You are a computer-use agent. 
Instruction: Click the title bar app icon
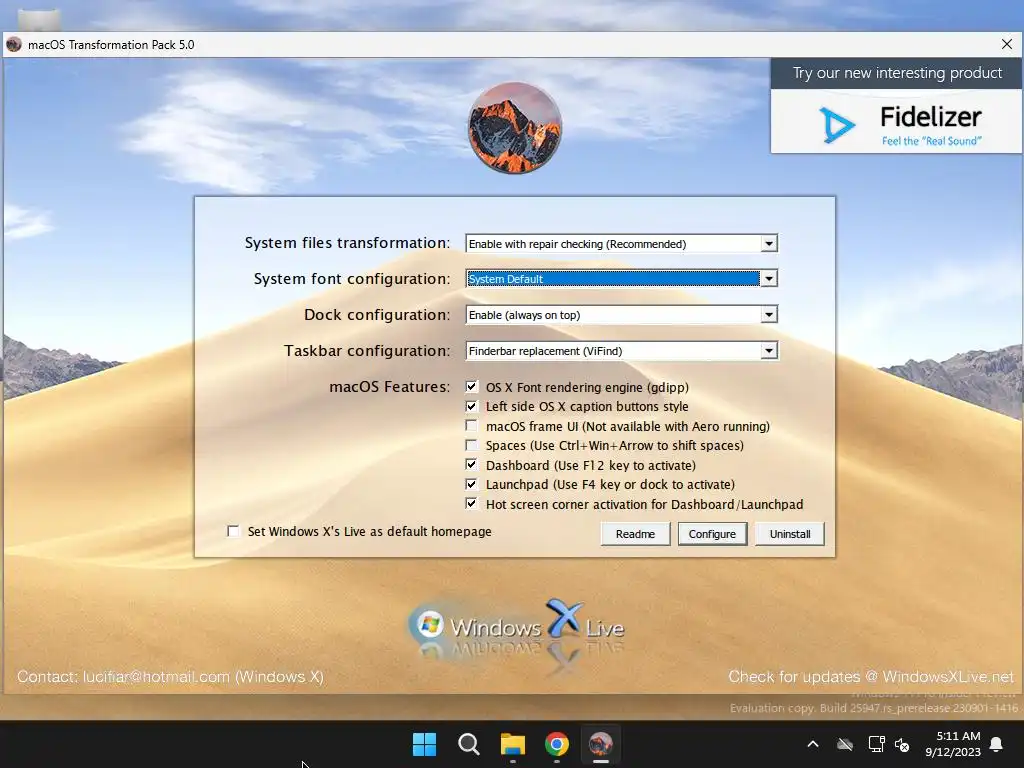click(x=14, y=44)
